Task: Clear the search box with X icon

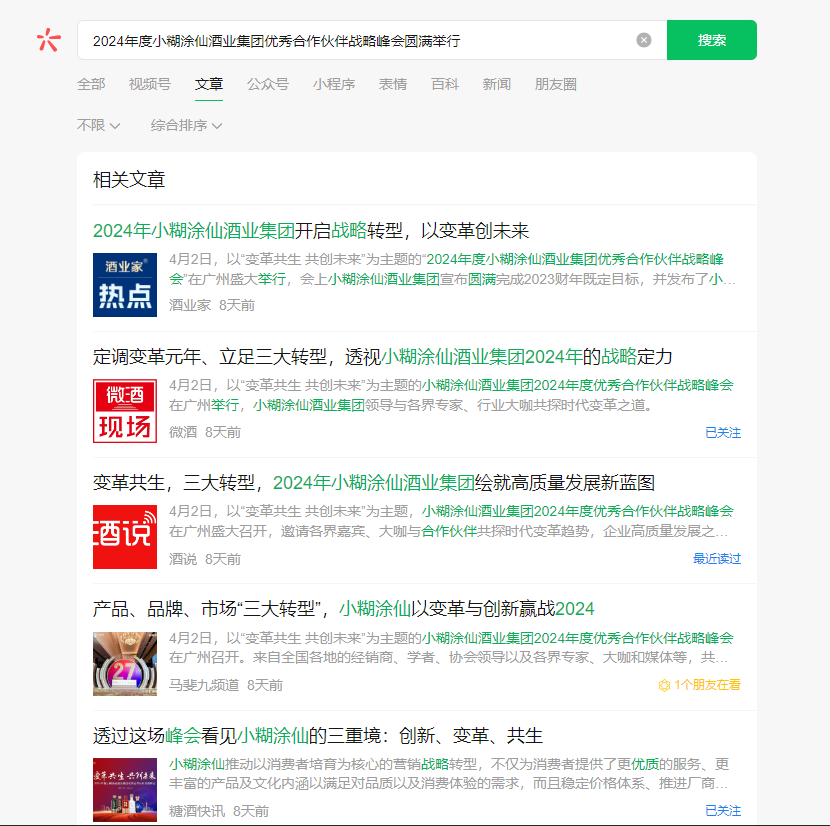Action: coord(644,40)
